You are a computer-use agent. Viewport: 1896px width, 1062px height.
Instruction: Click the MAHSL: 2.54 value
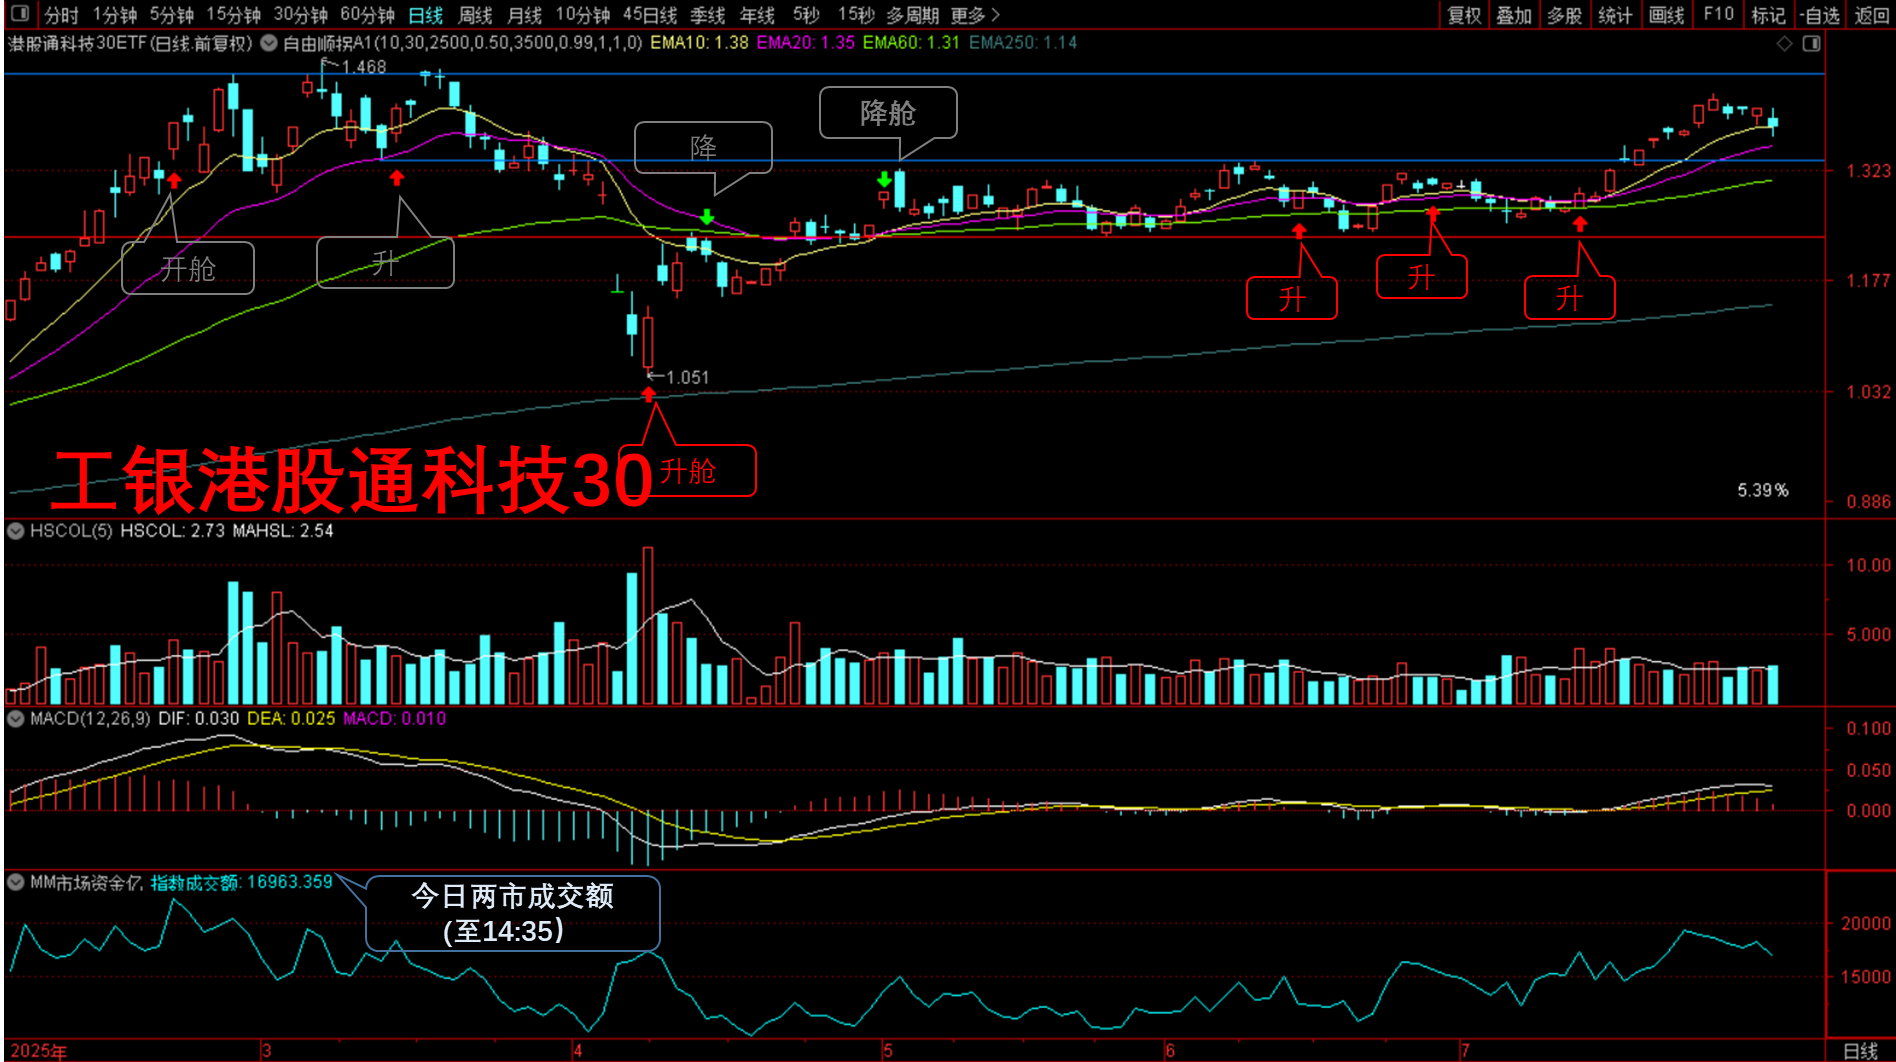pos(283,530)
